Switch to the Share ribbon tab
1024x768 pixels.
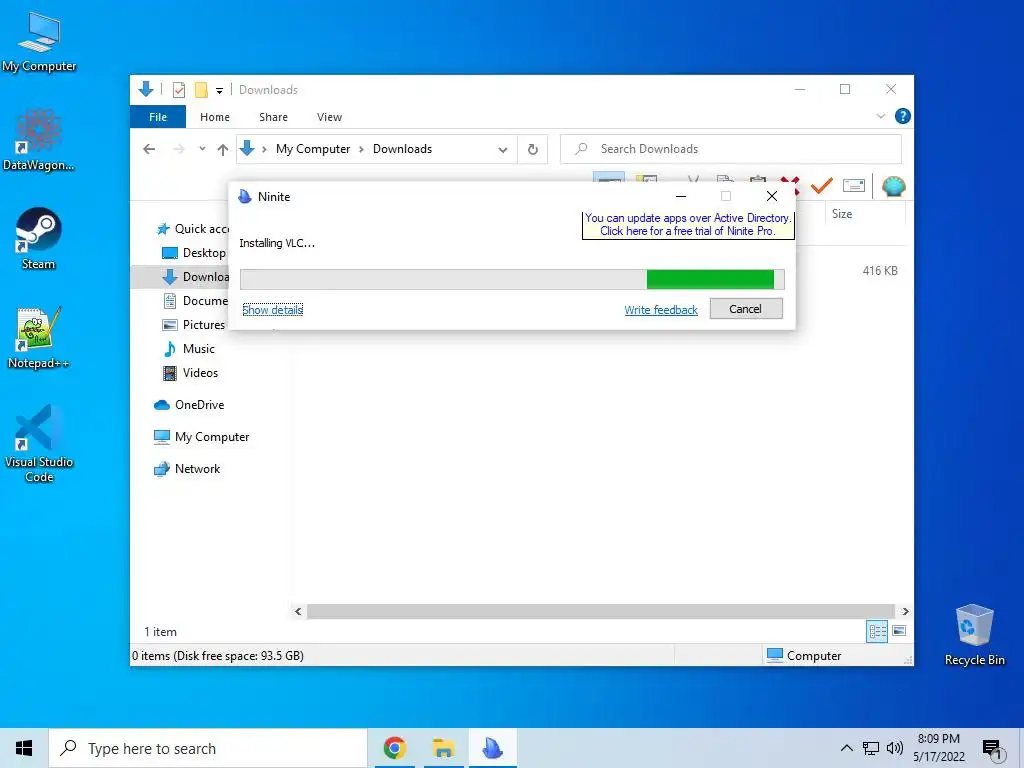pos(273,117)
